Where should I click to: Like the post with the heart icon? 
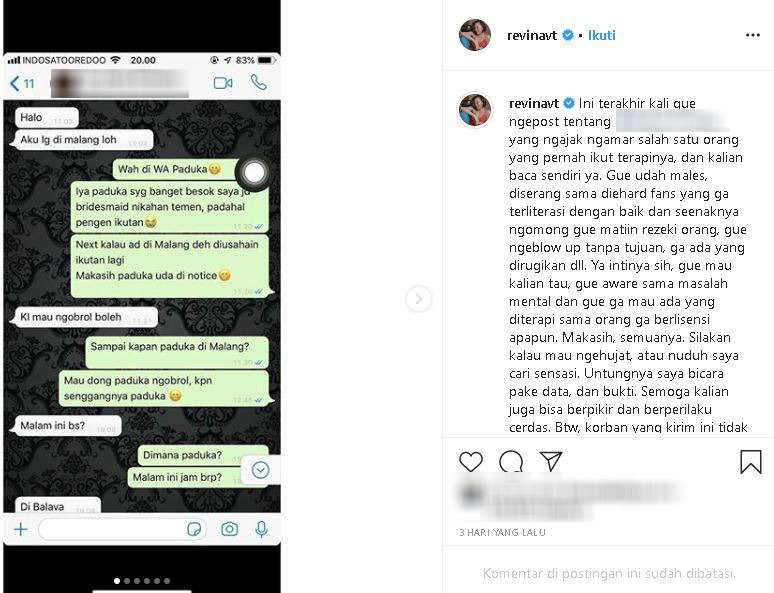click(x=470, y=462)
